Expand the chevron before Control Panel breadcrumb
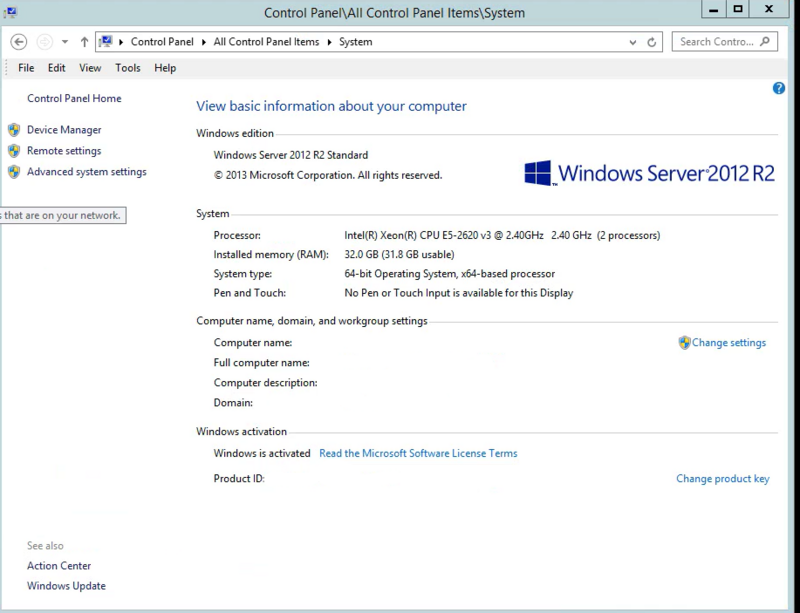 [x=121, y=42]
